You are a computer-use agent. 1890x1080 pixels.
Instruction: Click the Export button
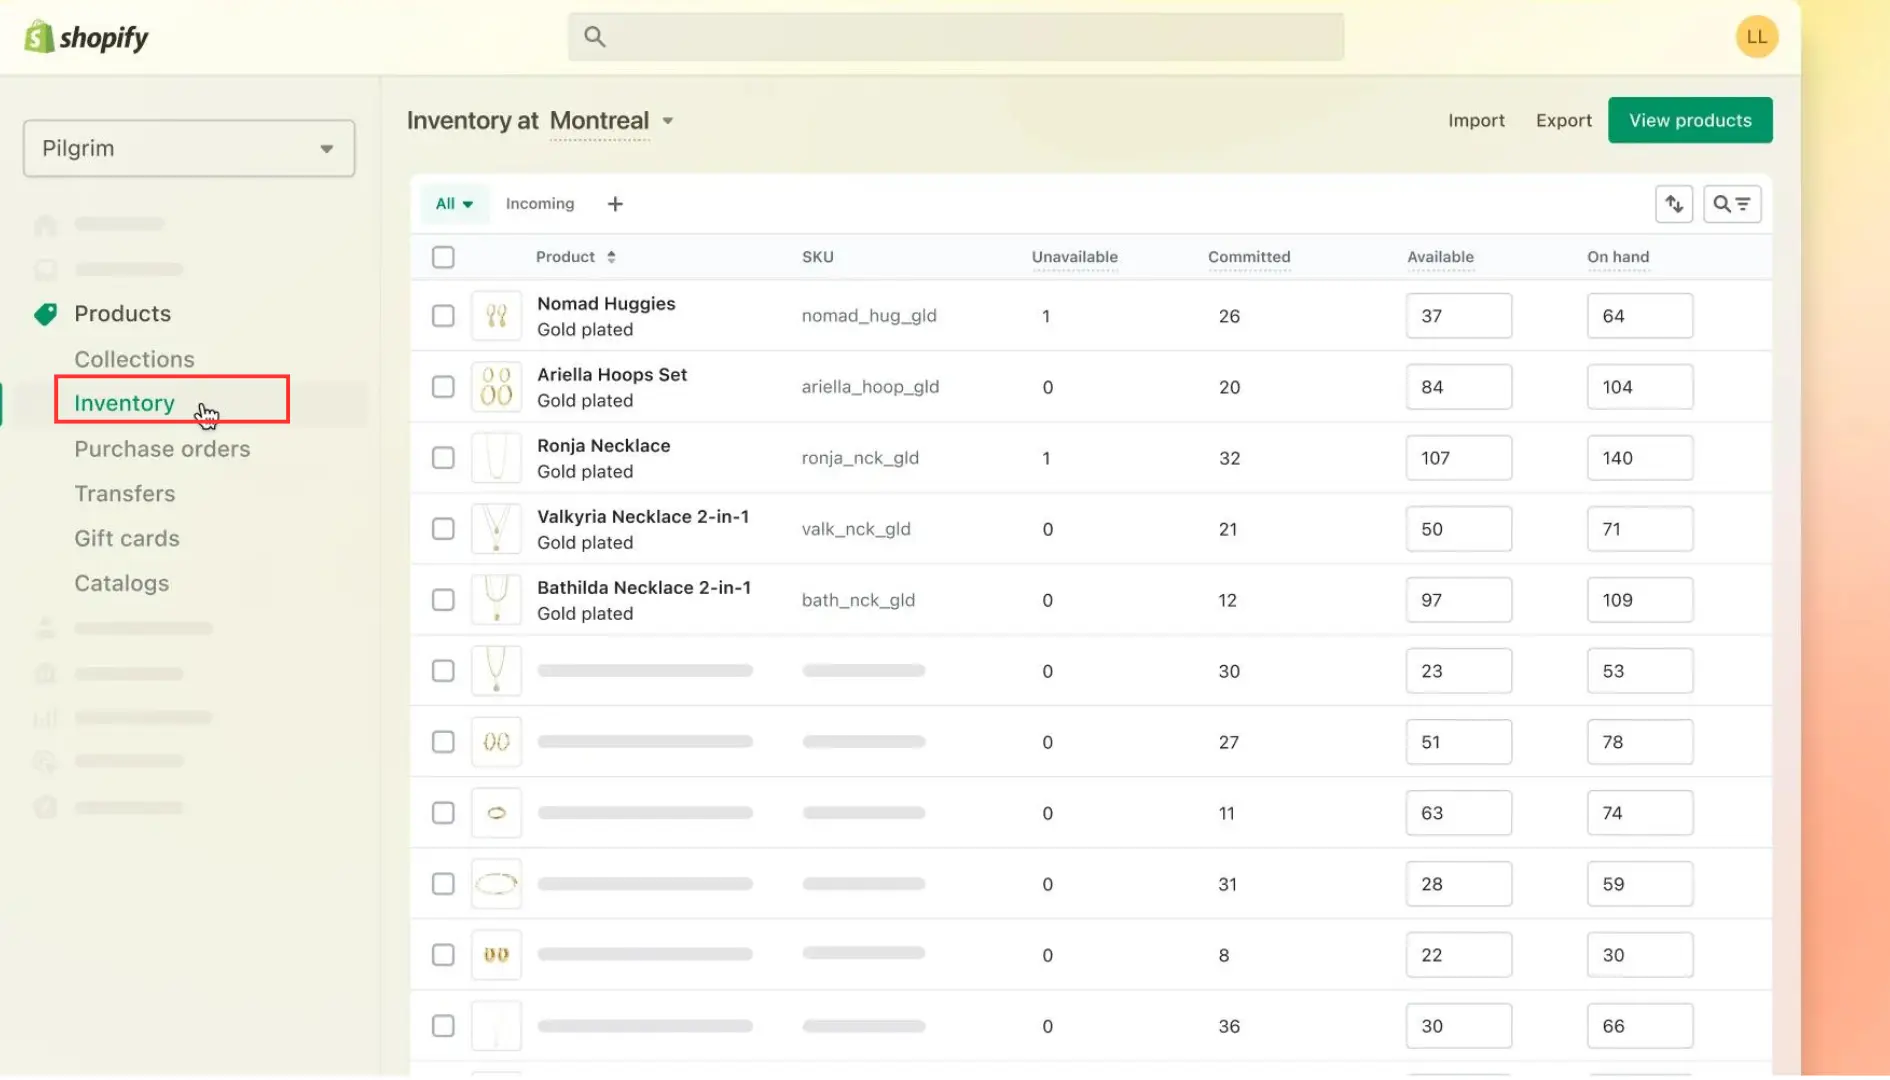(1563, 120)
